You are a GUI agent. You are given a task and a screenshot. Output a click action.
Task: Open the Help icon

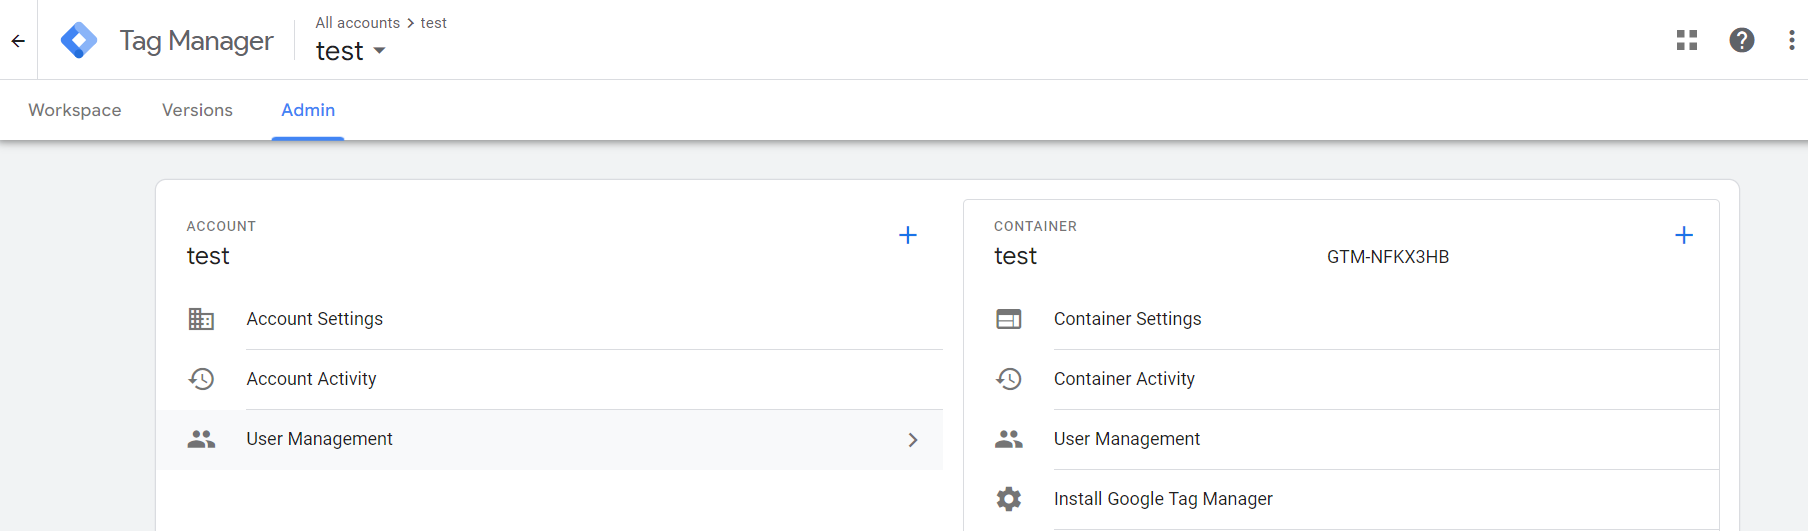(1742, 40)
